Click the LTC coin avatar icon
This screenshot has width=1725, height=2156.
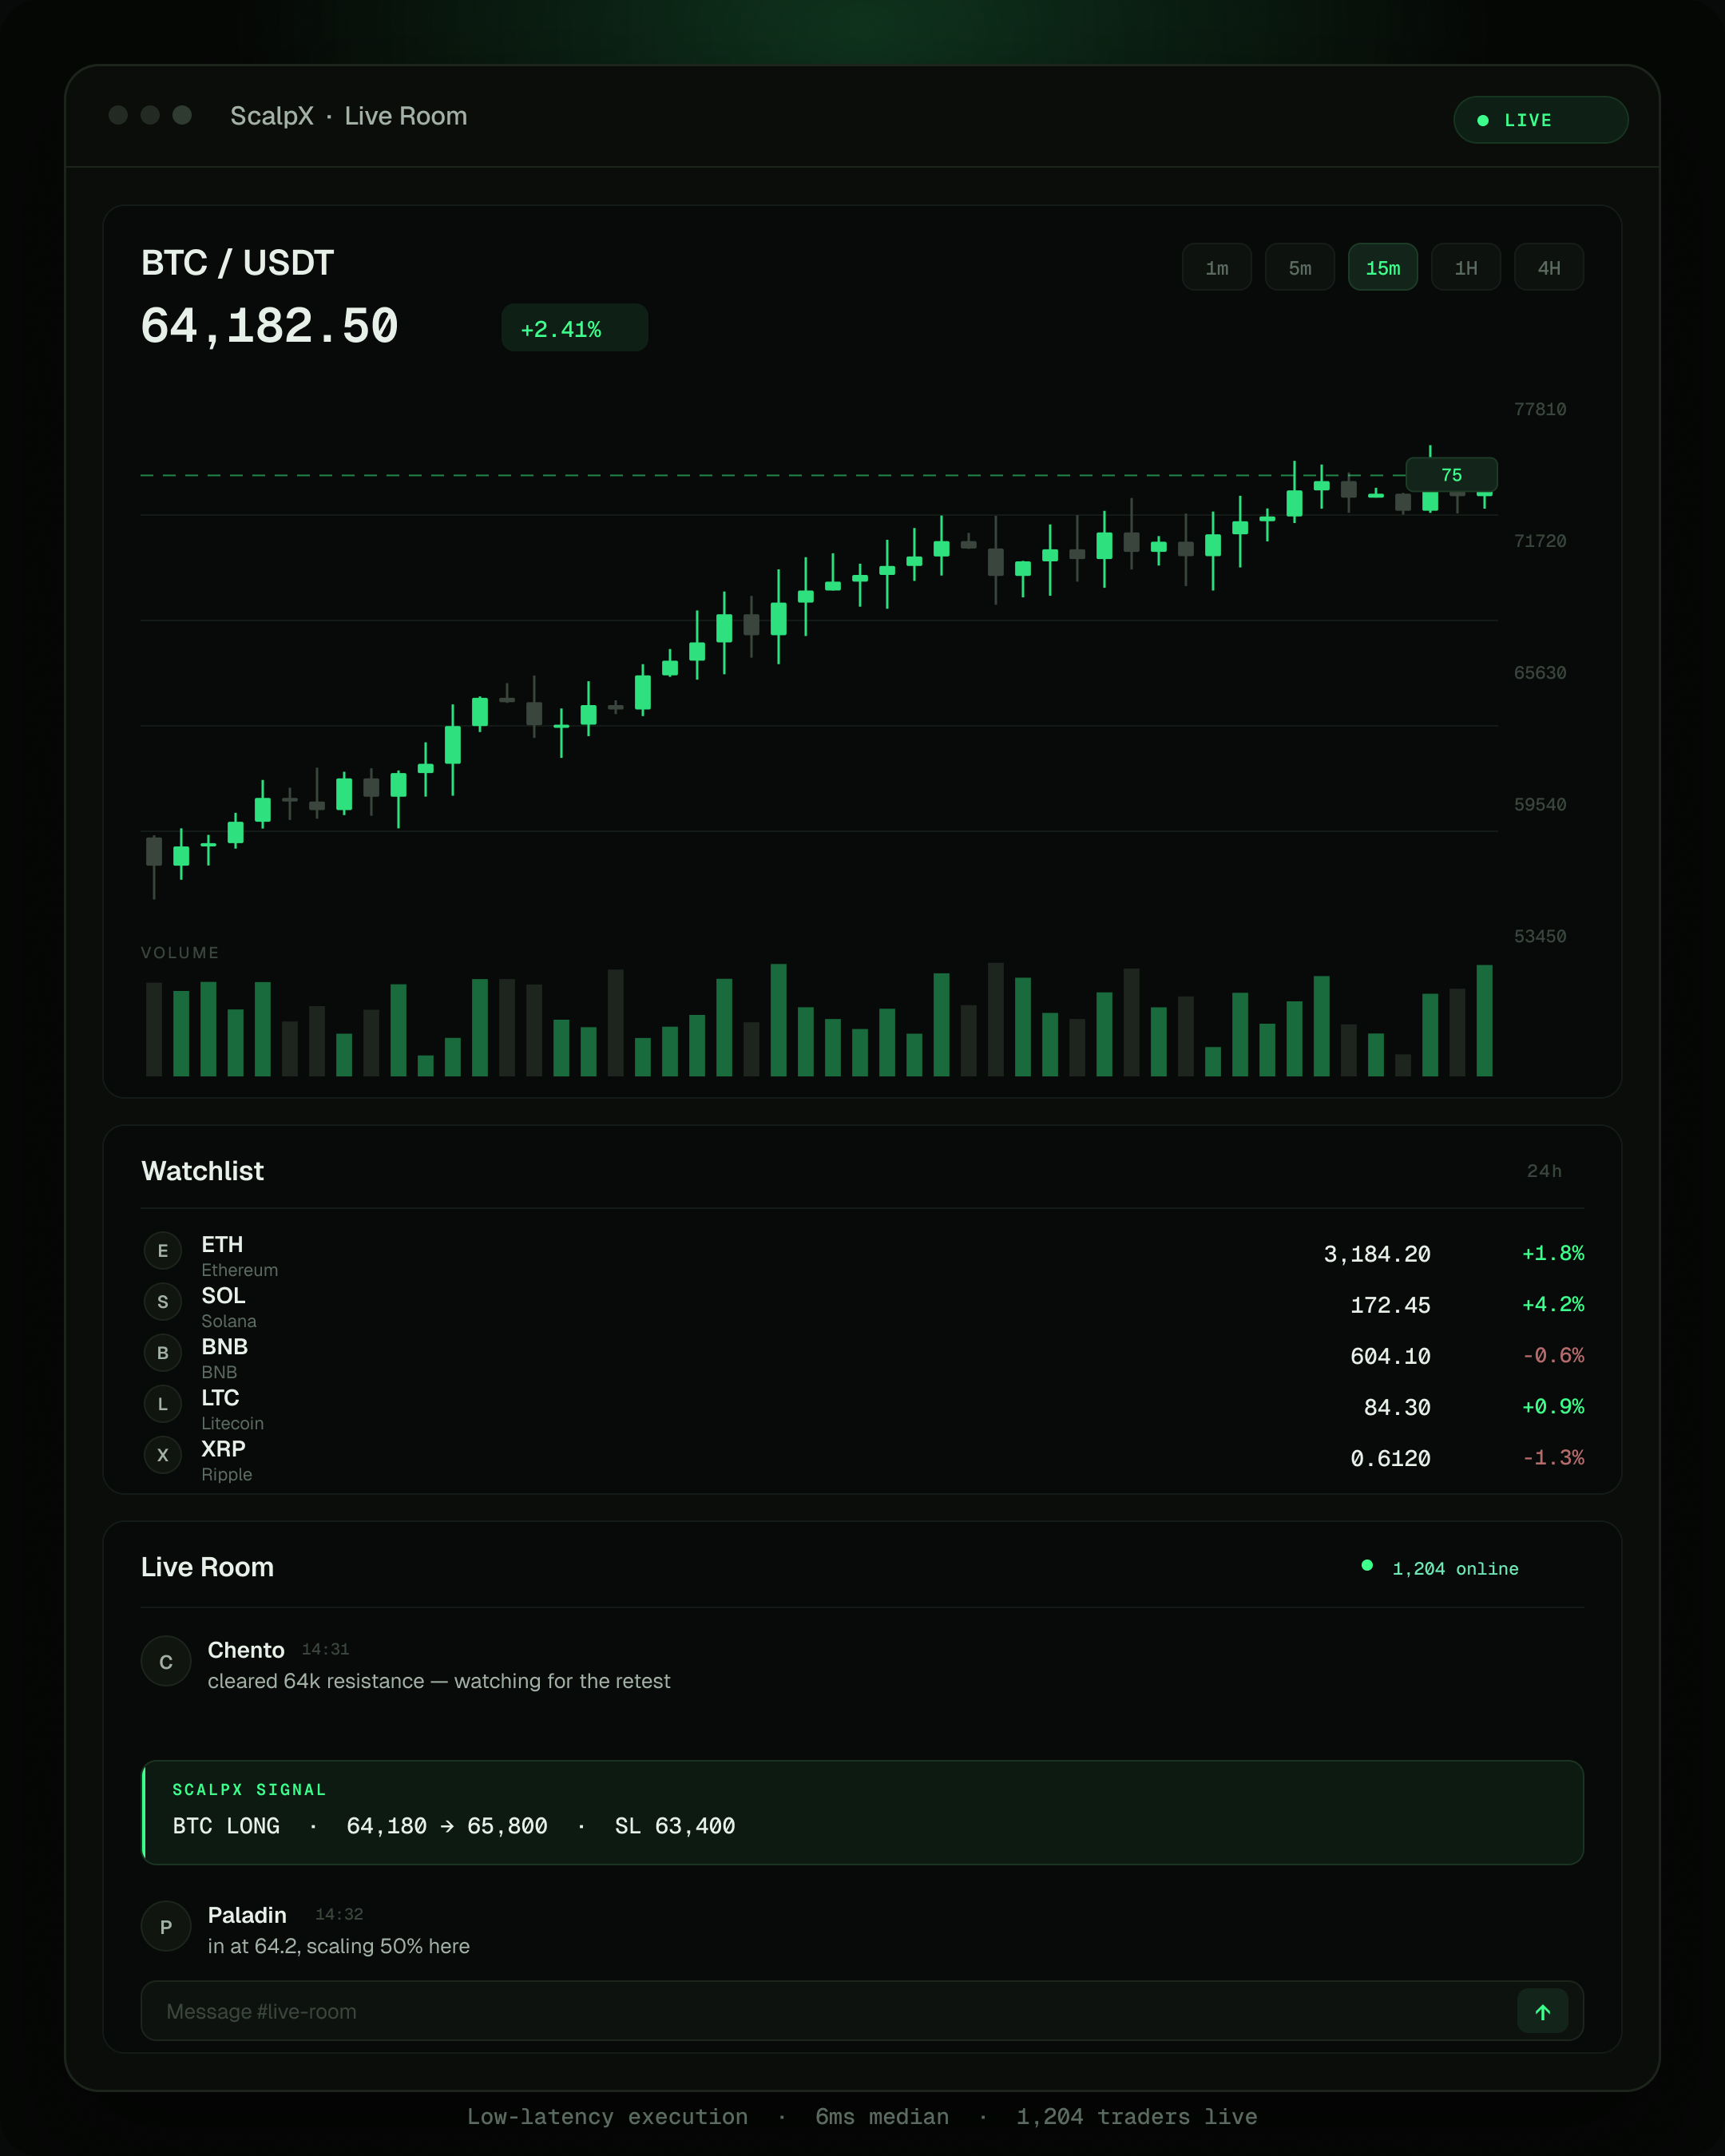pyautogui.click(x=163, y=1403)
